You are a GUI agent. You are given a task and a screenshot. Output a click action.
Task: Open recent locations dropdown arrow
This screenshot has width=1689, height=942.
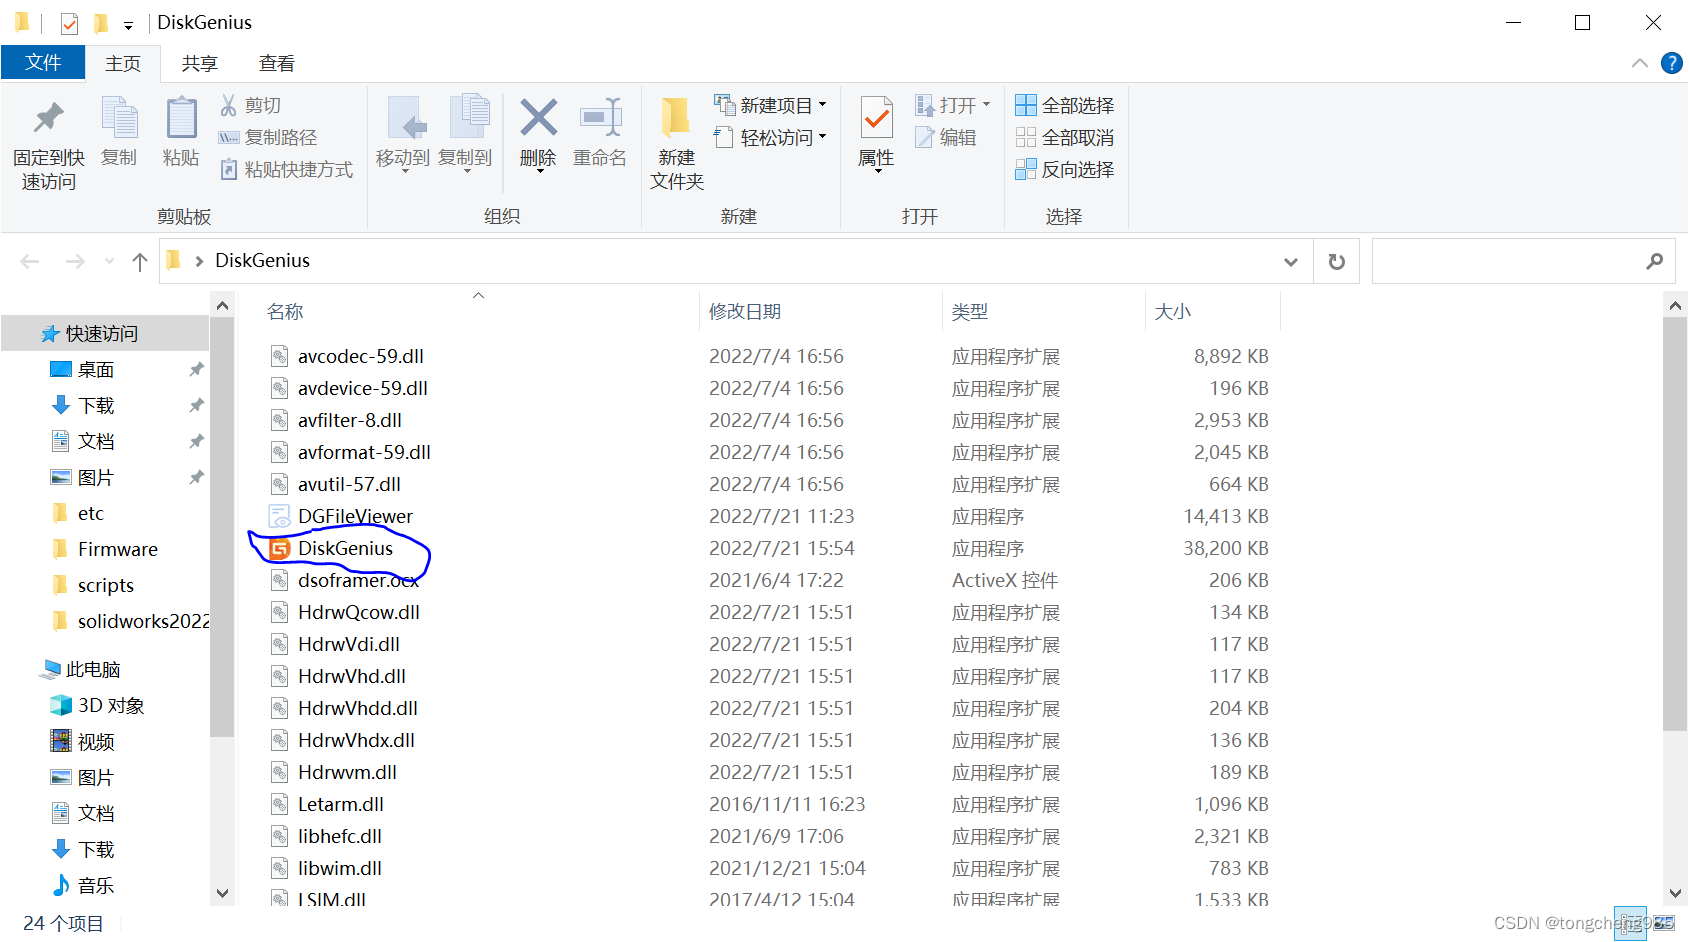pyautogui.click(x=109, y=262)
